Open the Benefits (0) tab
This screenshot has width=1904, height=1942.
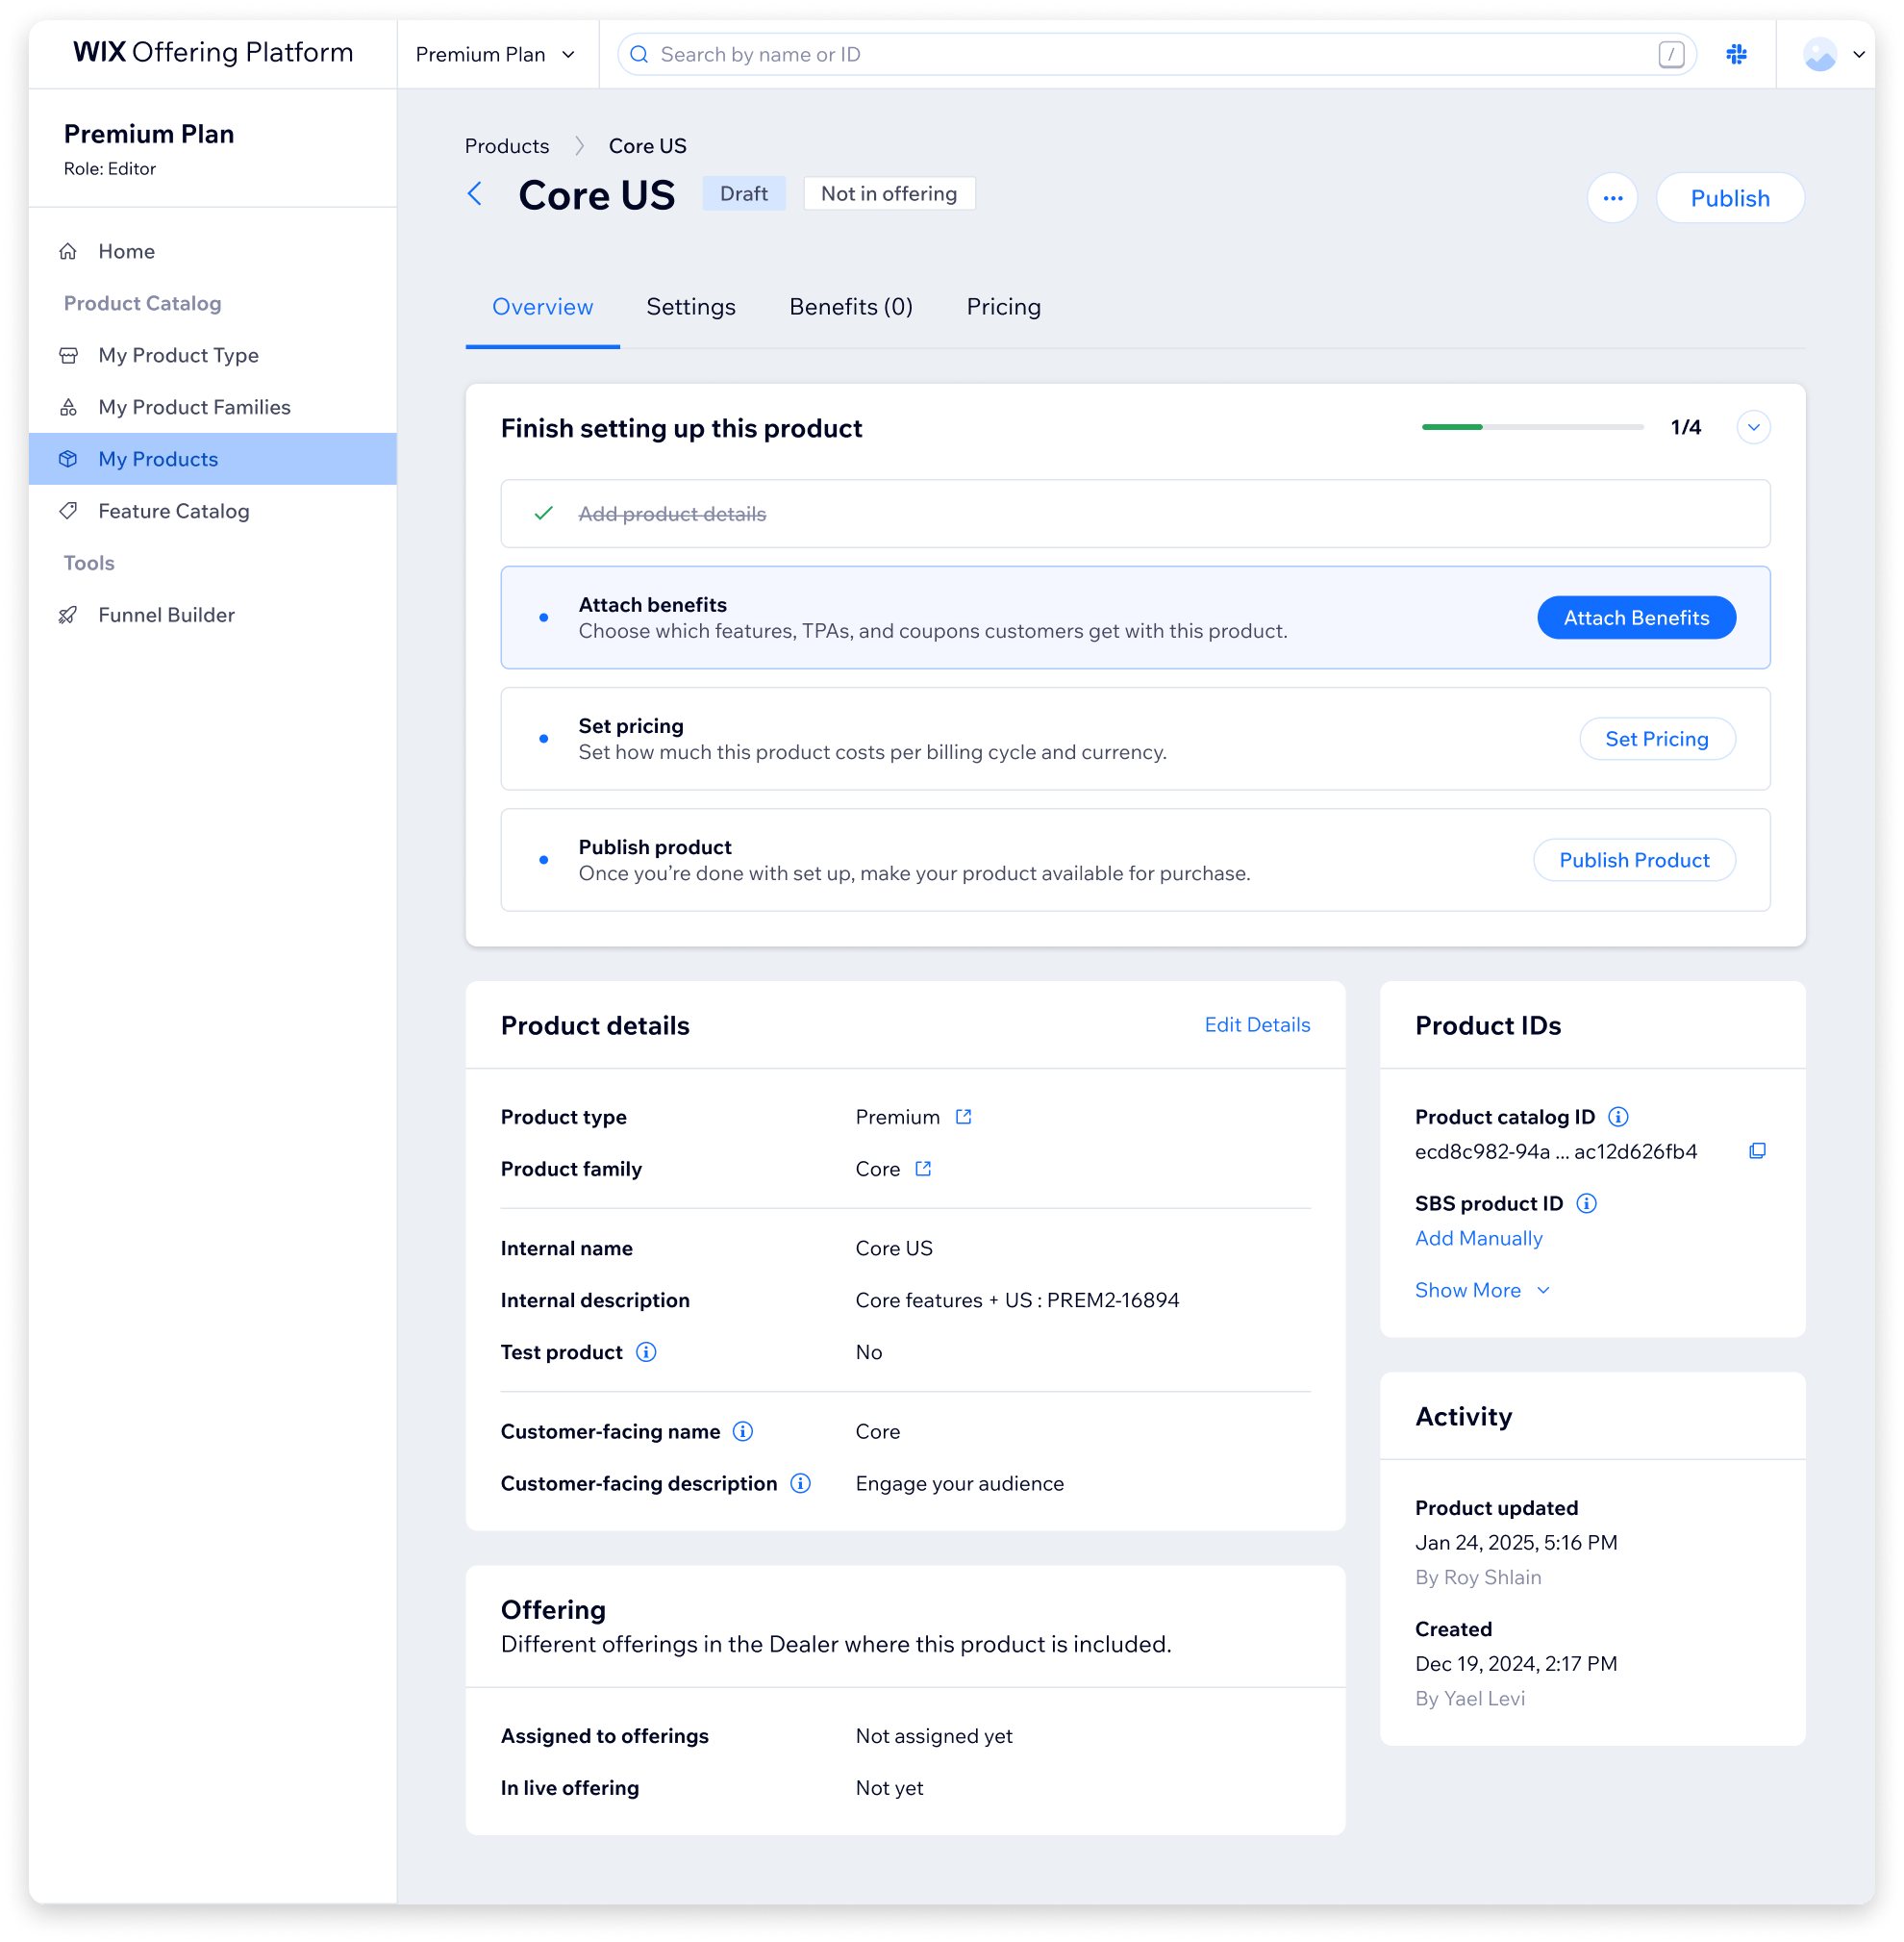click(850, 306)
